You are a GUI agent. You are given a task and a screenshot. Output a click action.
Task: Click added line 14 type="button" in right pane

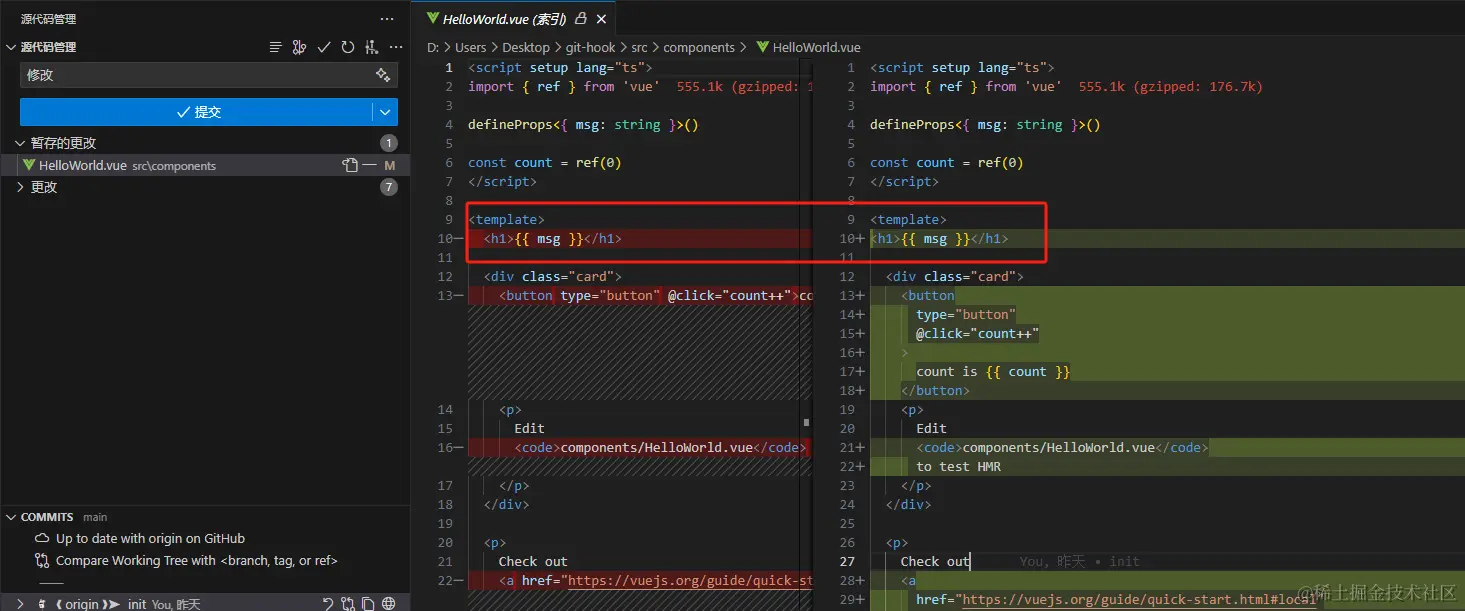966,314
